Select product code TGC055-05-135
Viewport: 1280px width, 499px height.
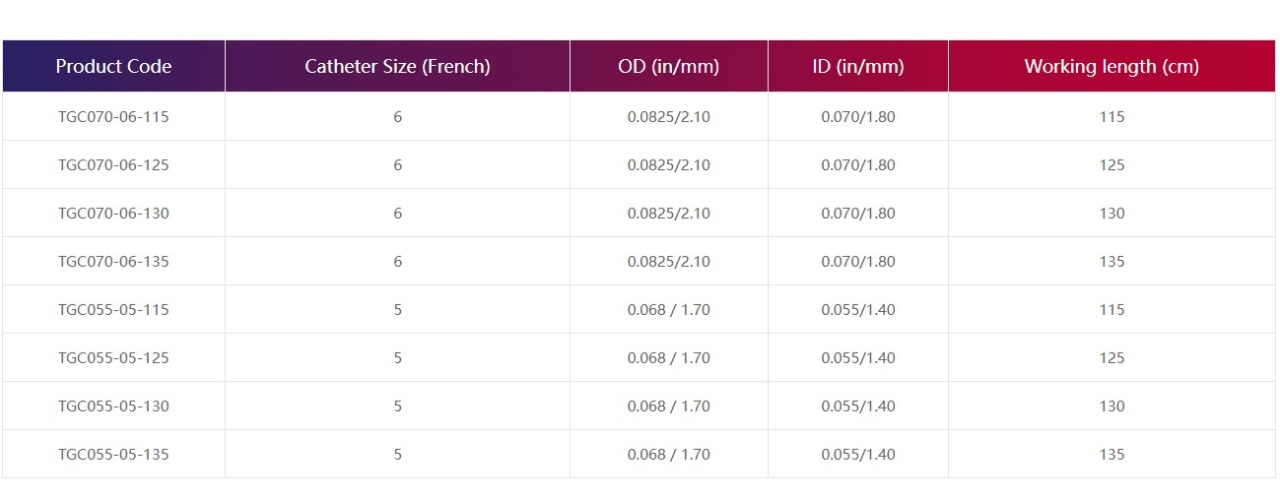[x=113, y=454]
